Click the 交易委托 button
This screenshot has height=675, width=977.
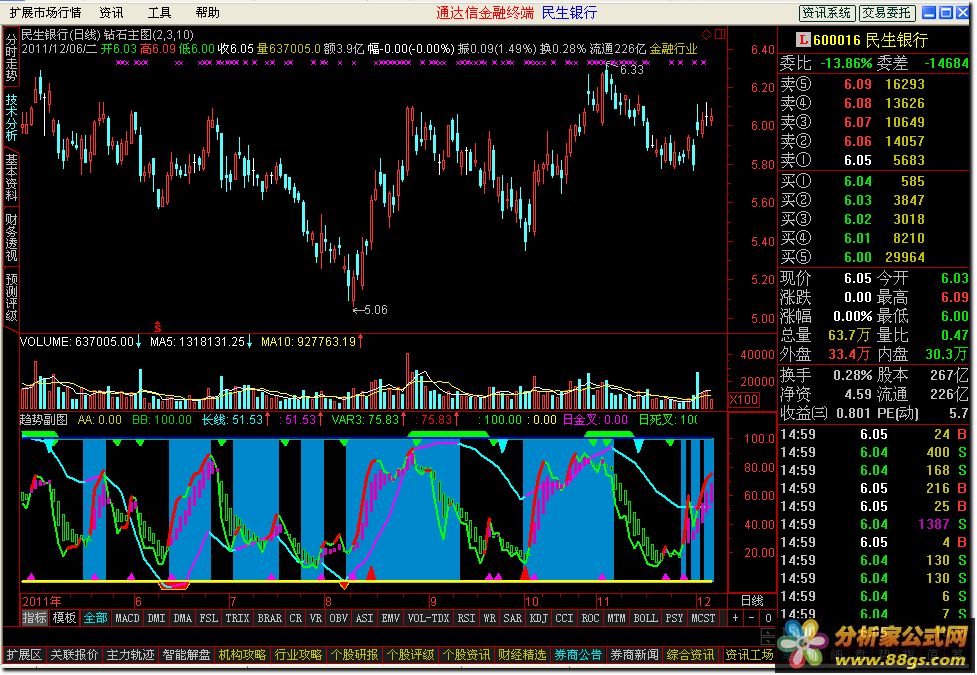[x=887, y=12]
